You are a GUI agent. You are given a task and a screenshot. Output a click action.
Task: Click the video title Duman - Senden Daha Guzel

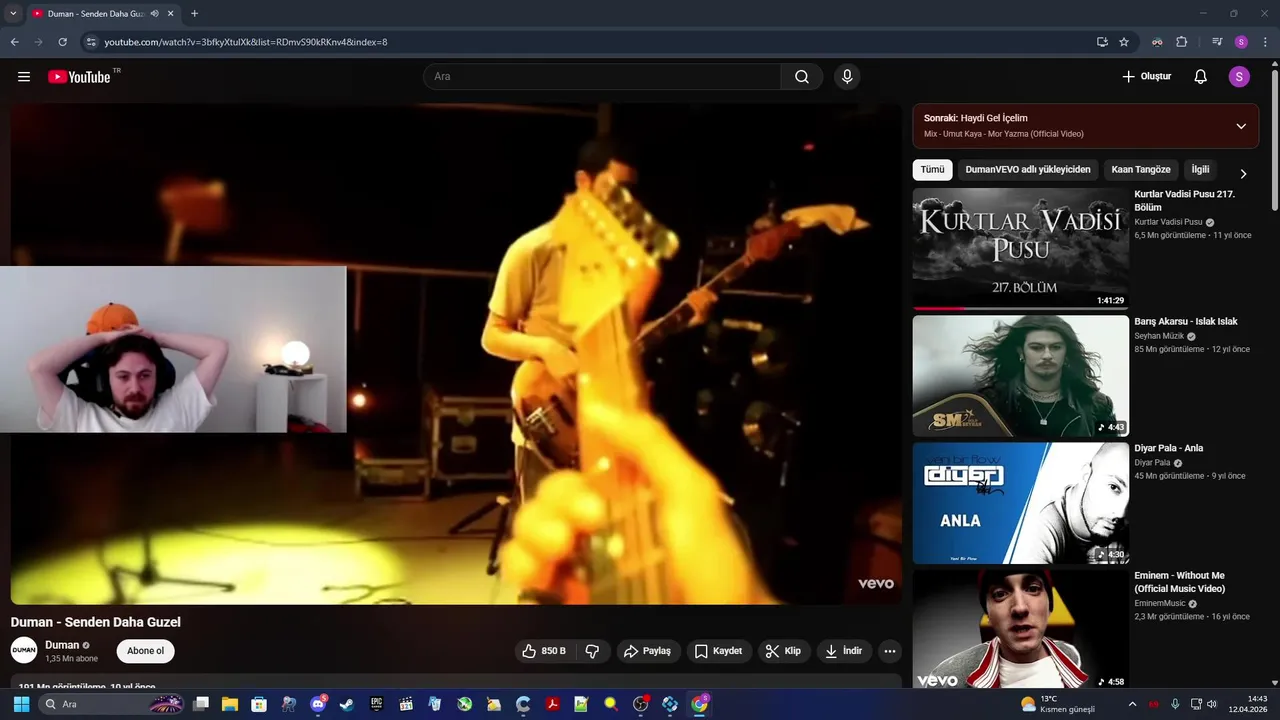coord(96,622)
